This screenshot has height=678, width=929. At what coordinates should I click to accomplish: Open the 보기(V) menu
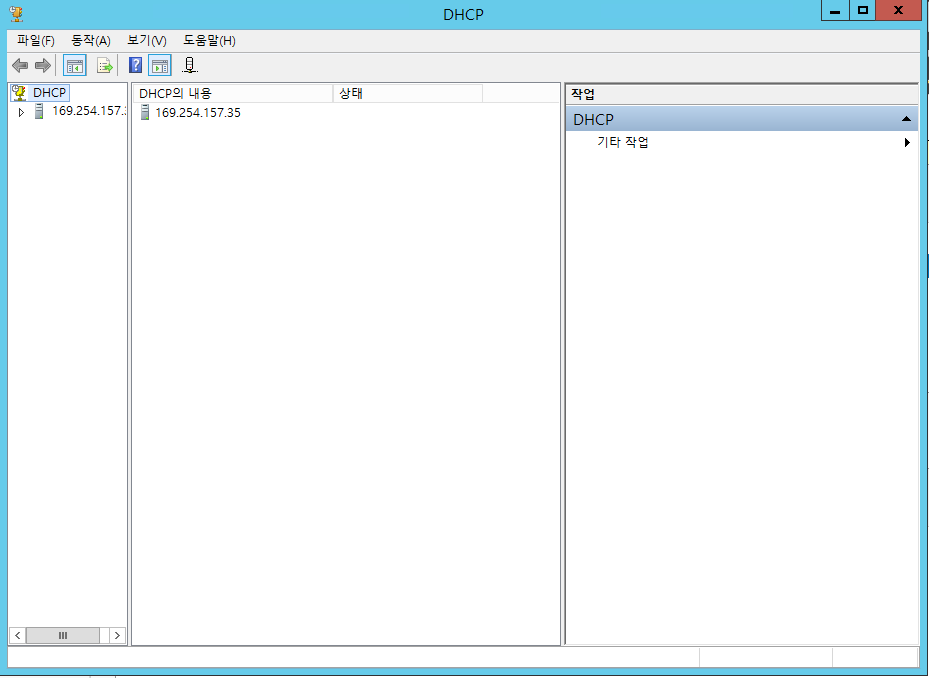click(x=146, y=41)
